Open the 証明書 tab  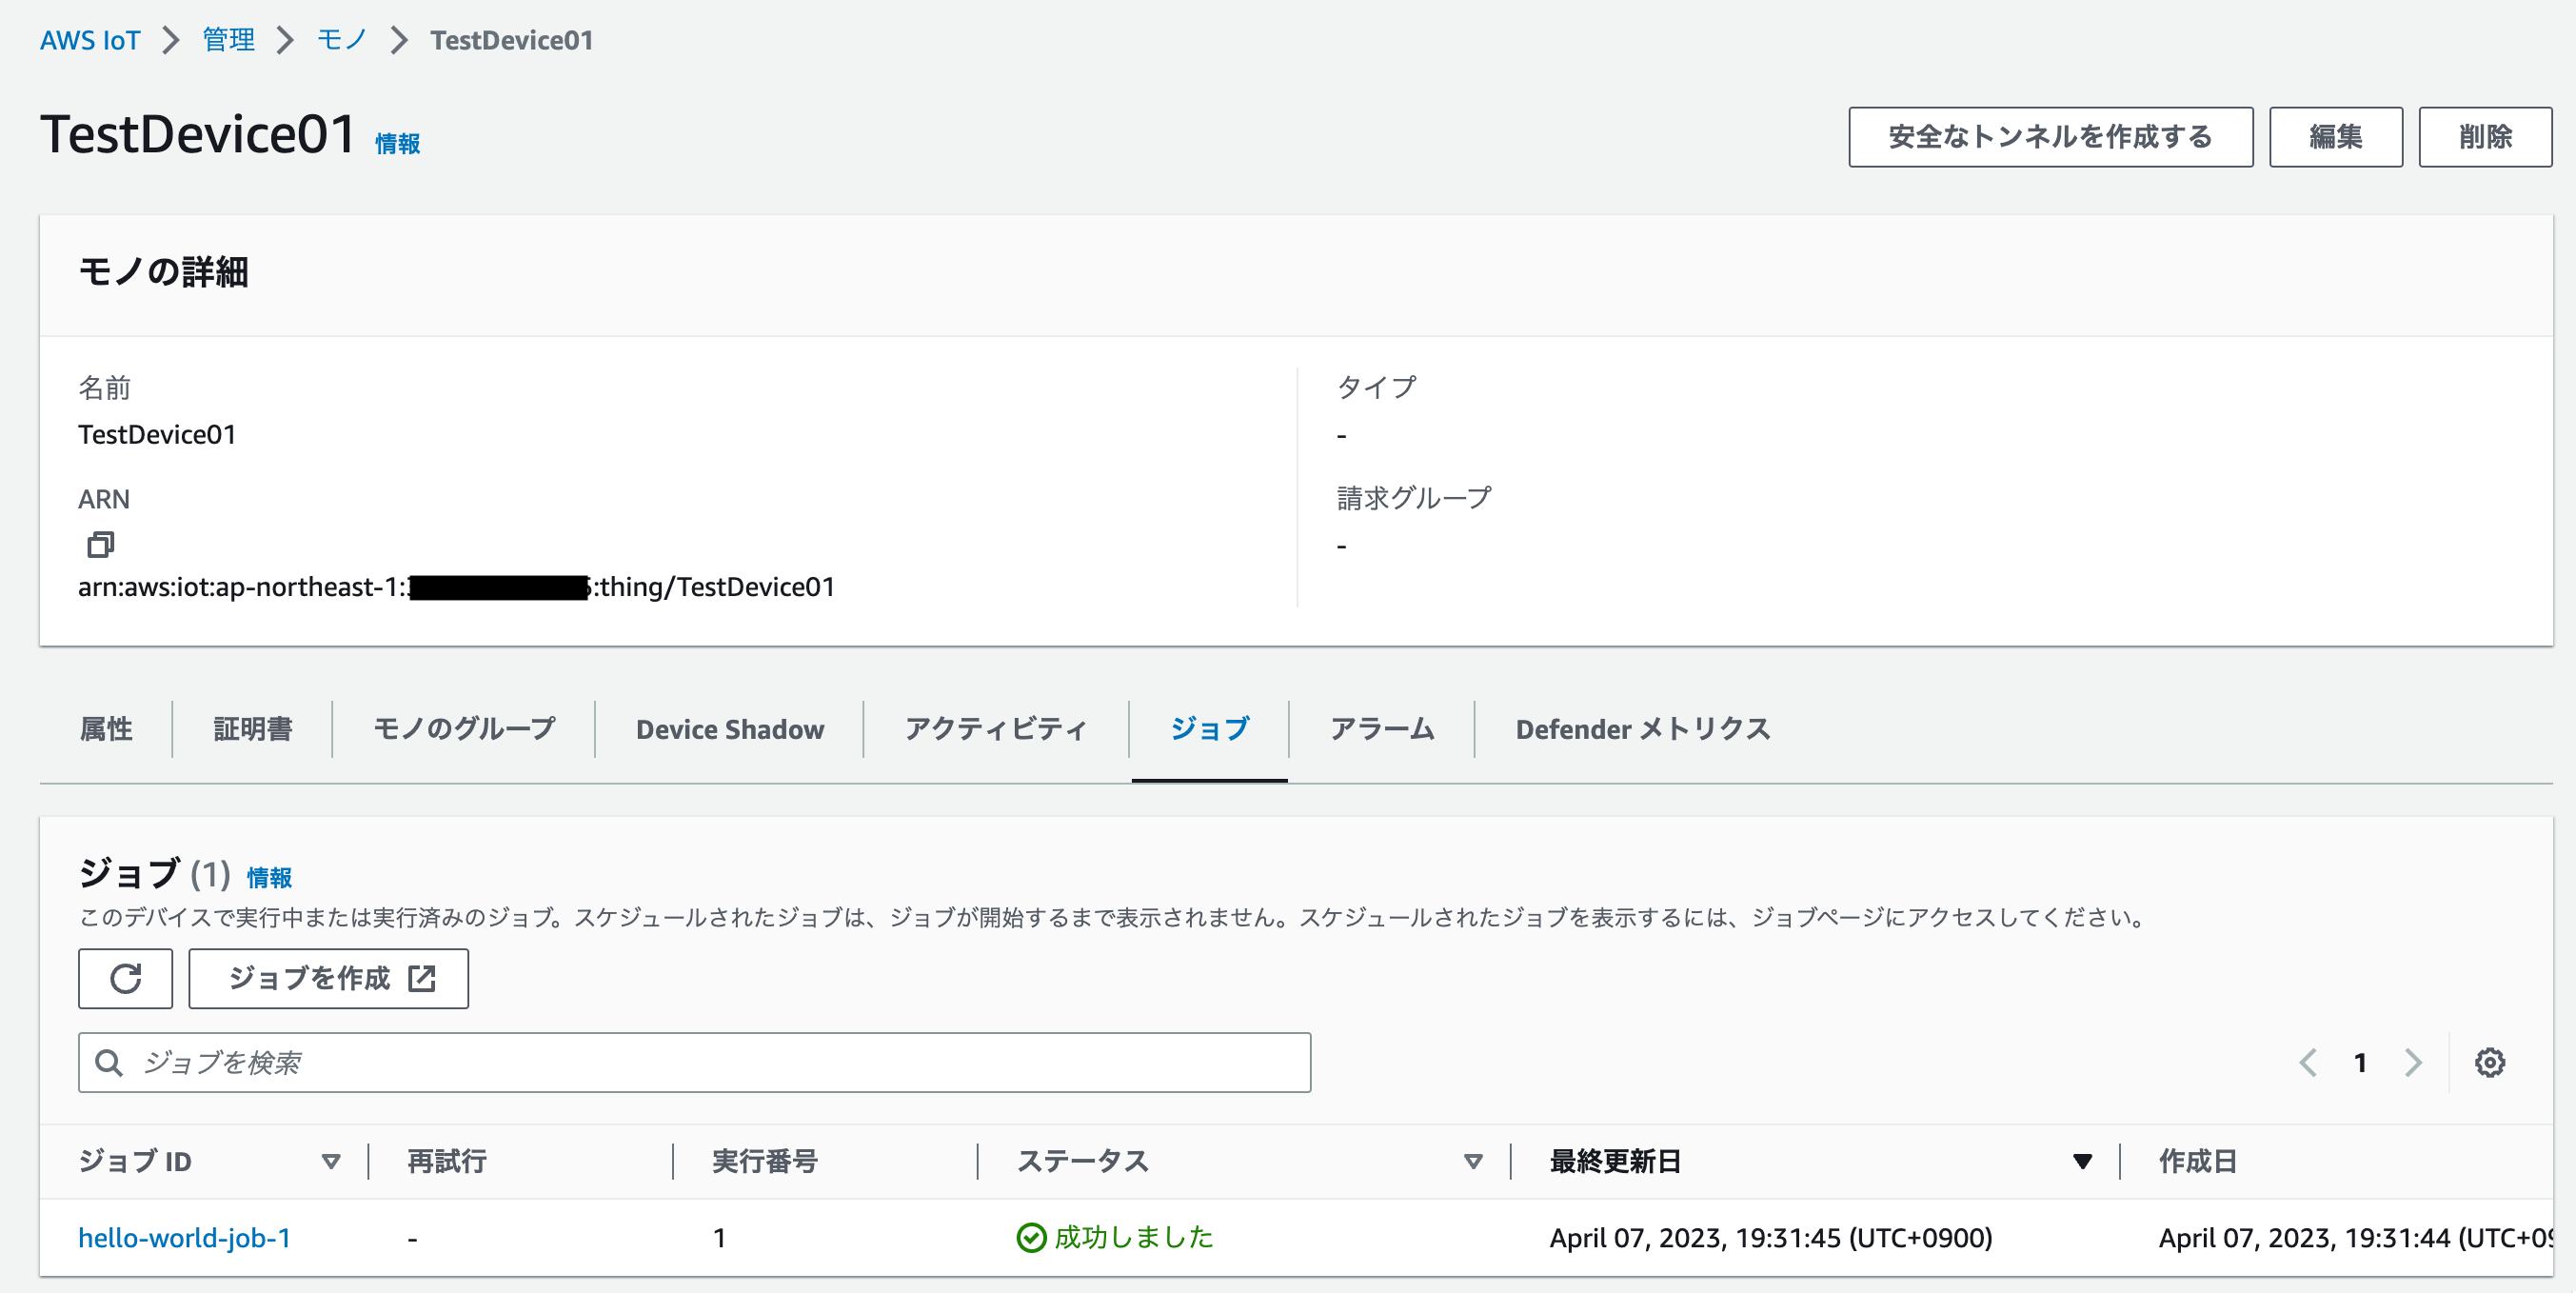click(252, 729)
